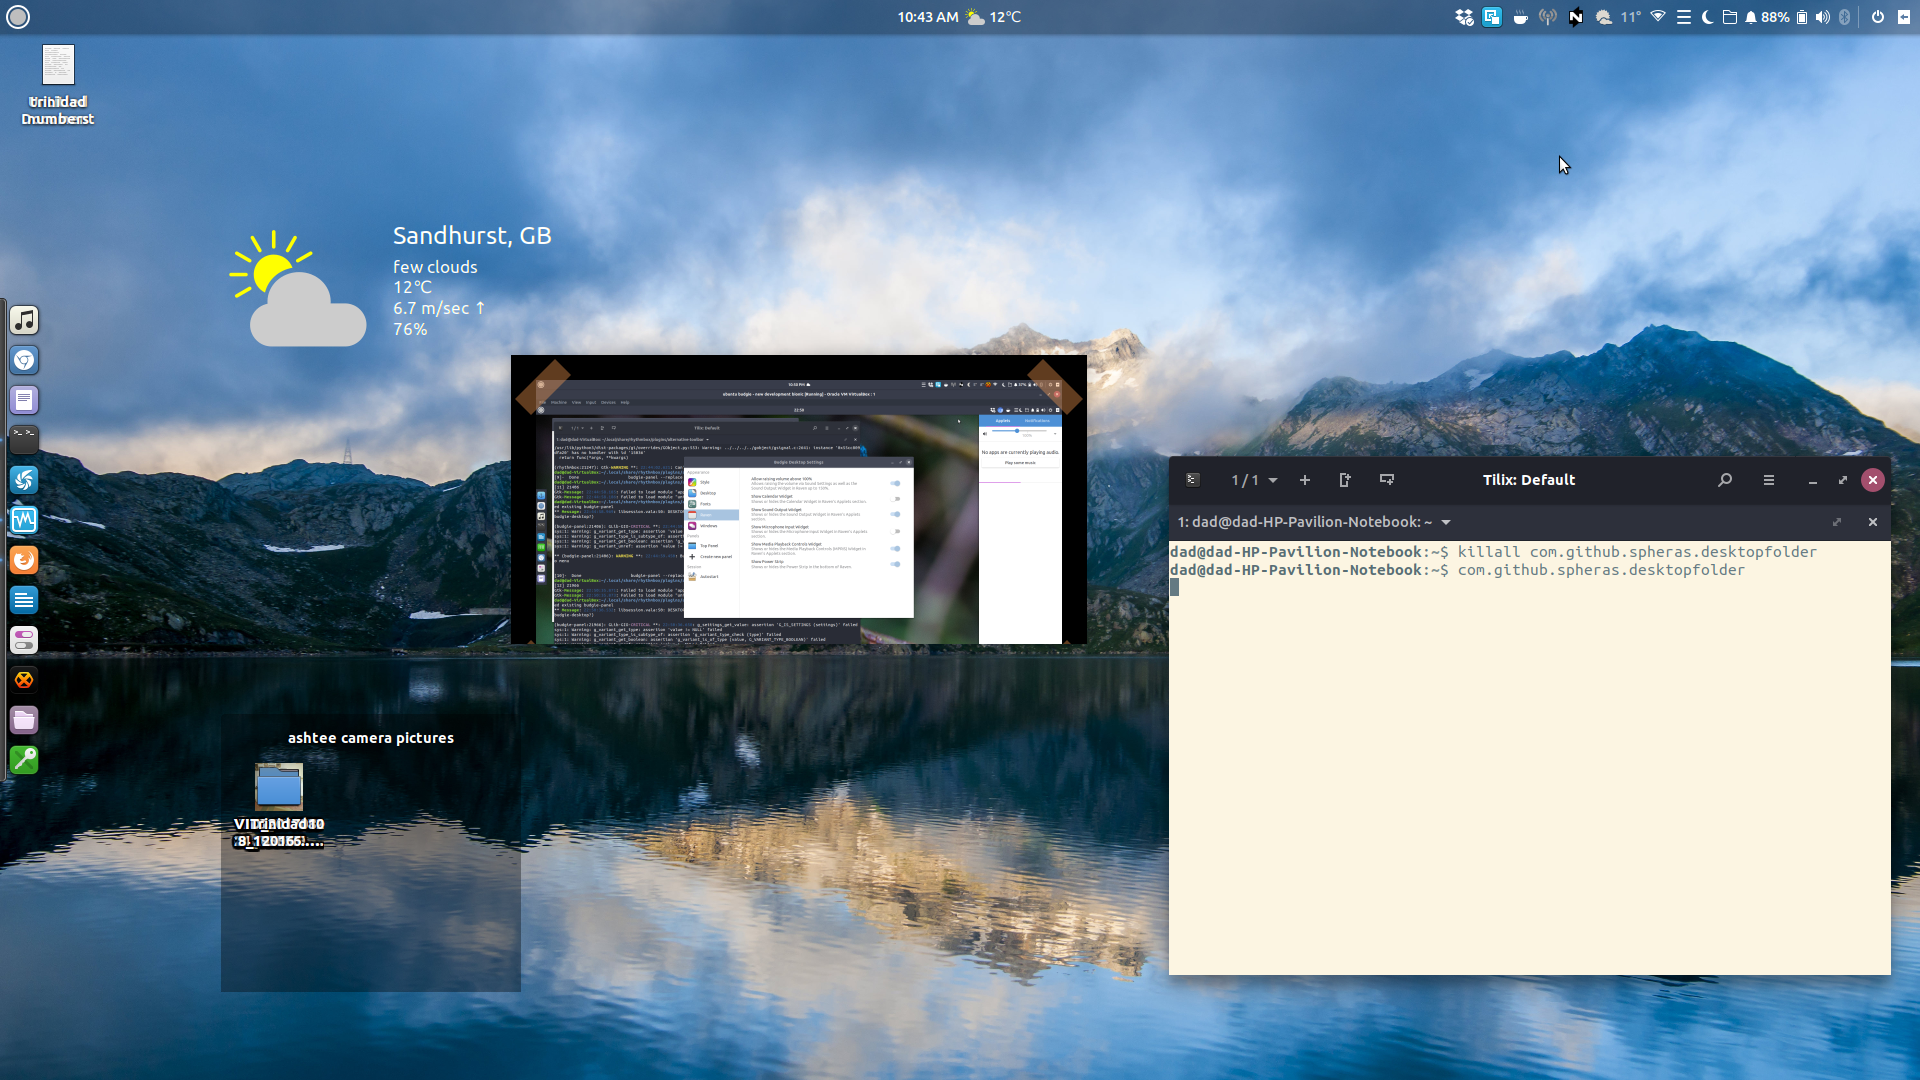Viewport: 1920px width, 1080px height.
Task: Toggle the Tilix sidebar session view icon
Action: pos(1193,480)
